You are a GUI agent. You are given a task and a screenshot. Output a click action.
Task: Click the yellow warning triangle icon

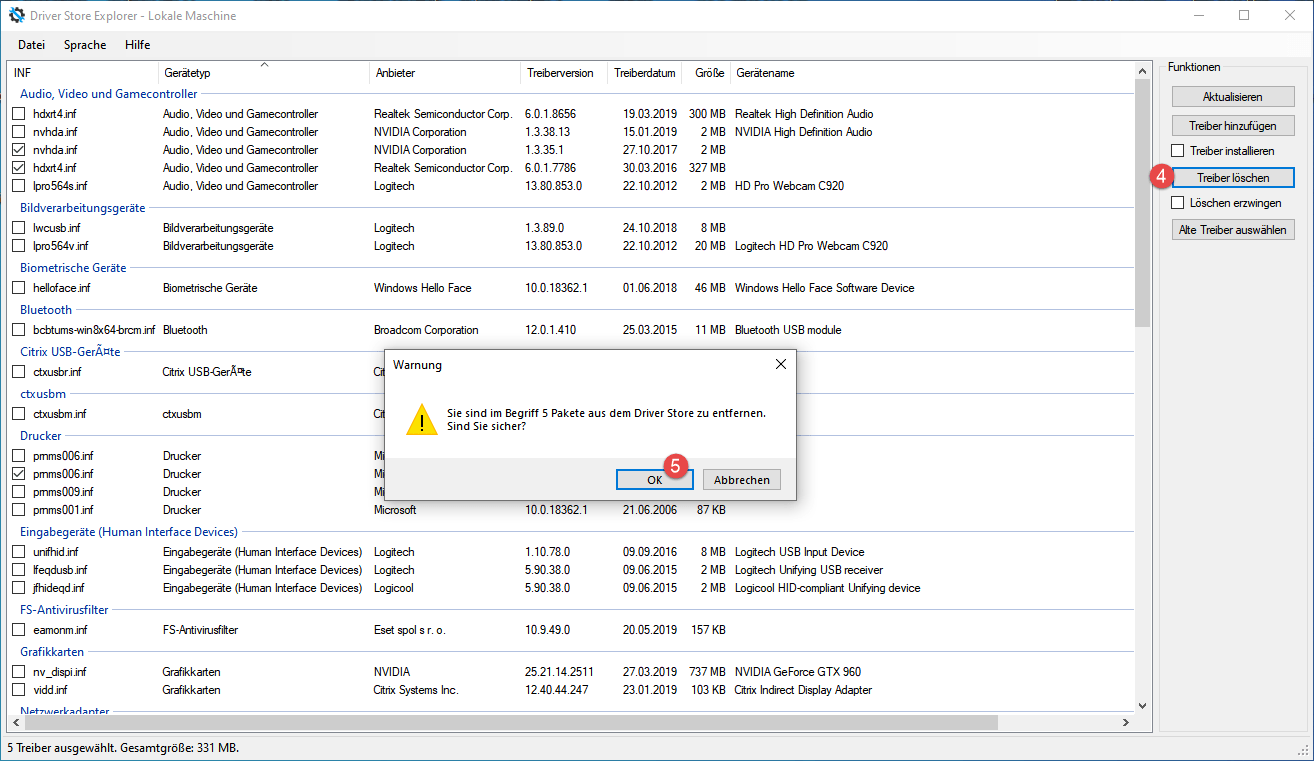[421, 420]
